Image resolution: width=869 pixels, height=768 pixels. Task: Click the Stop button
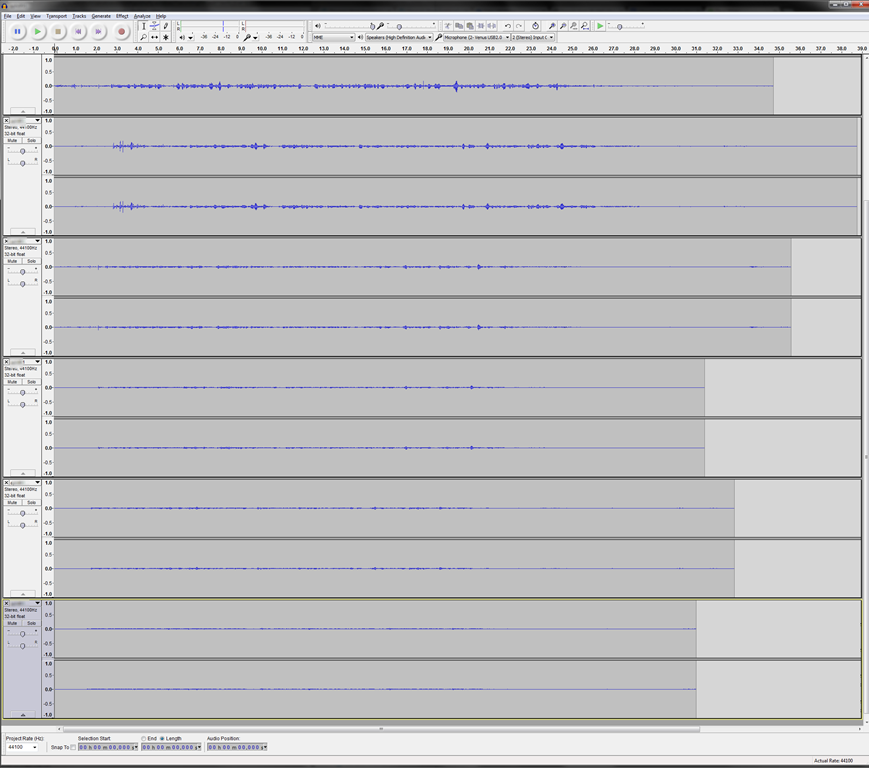pos(58,32)
